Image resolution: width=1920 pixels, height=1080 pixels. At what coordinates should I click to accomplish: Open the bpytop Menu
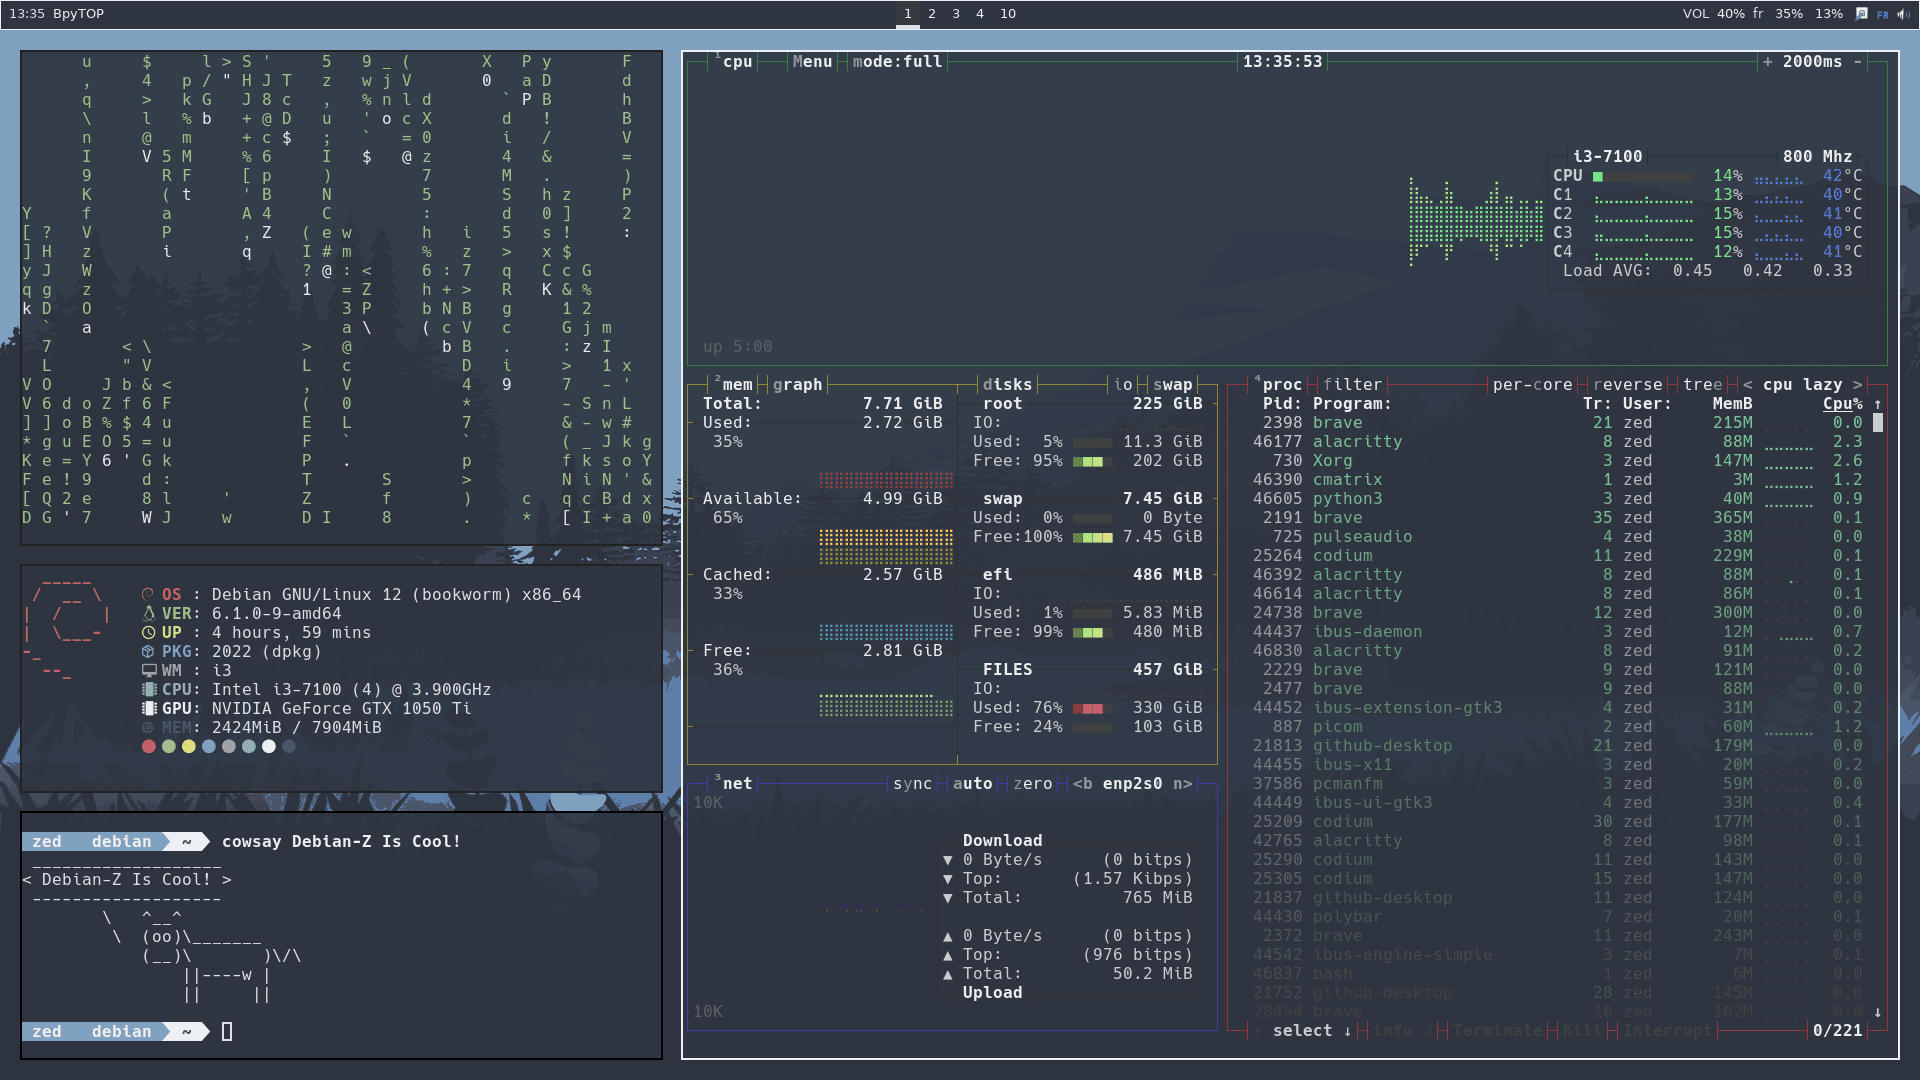pyautogui.click(x=812, y=61)
